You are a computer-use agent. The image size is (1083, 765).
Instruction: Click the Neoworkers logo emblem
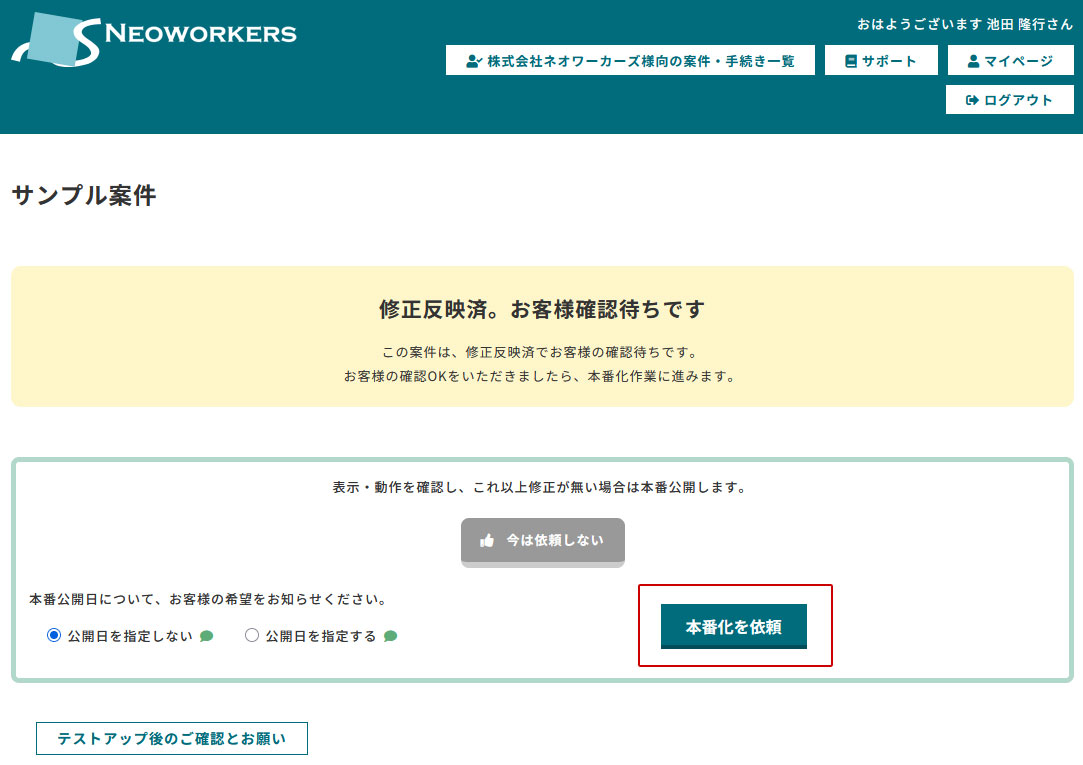55,40
